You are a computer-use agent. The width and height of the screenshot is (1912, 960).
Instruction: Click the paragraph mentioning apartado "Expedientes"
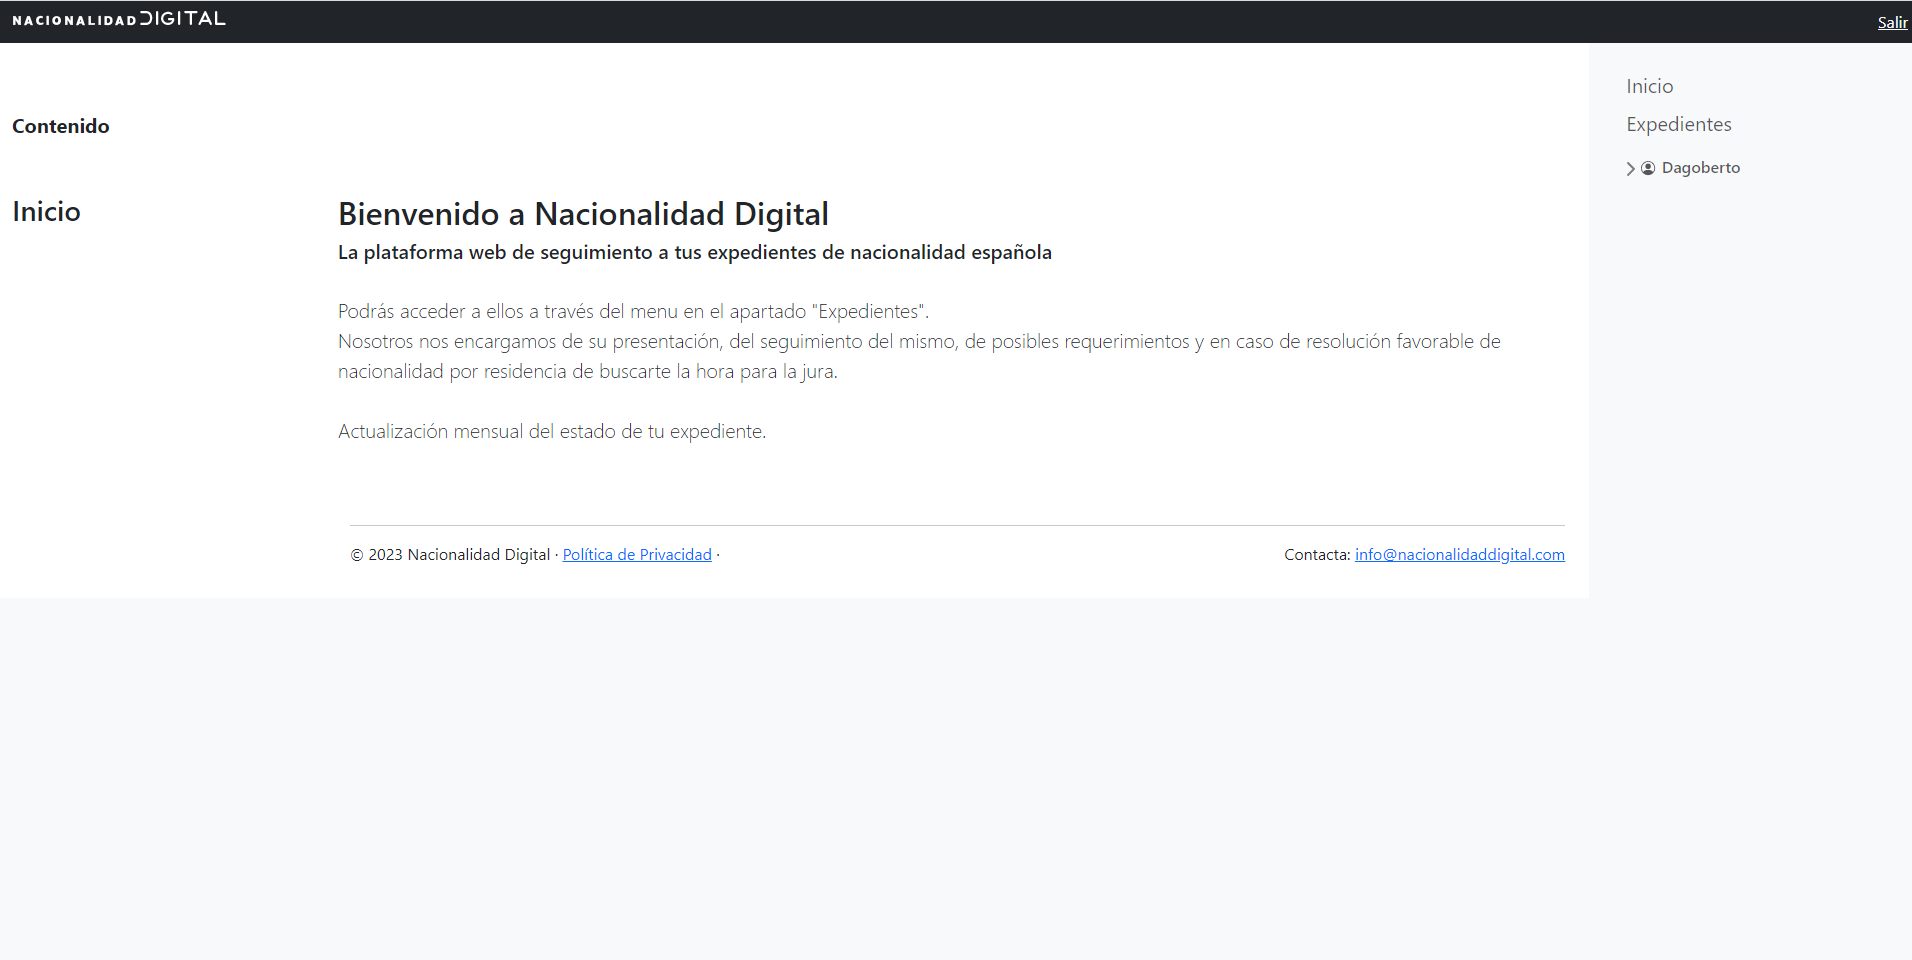(x=634, y=311)
